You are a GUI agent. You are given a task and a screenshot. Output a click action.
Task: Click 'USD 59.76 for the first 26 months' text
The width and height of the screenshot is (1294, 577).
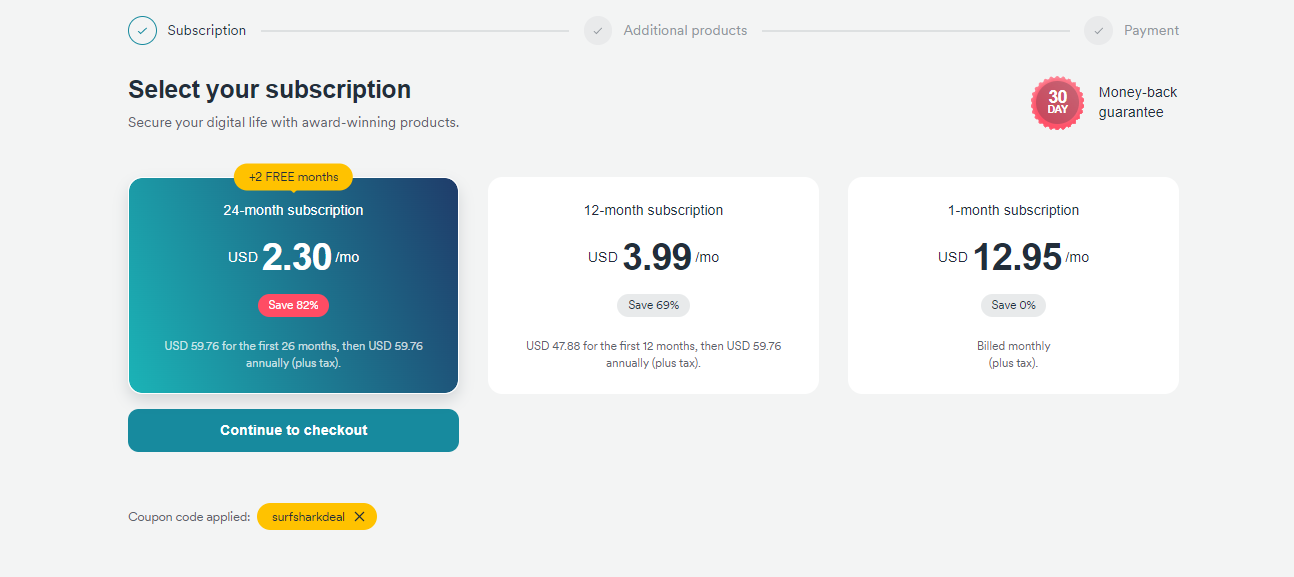[x=293, y=354]
